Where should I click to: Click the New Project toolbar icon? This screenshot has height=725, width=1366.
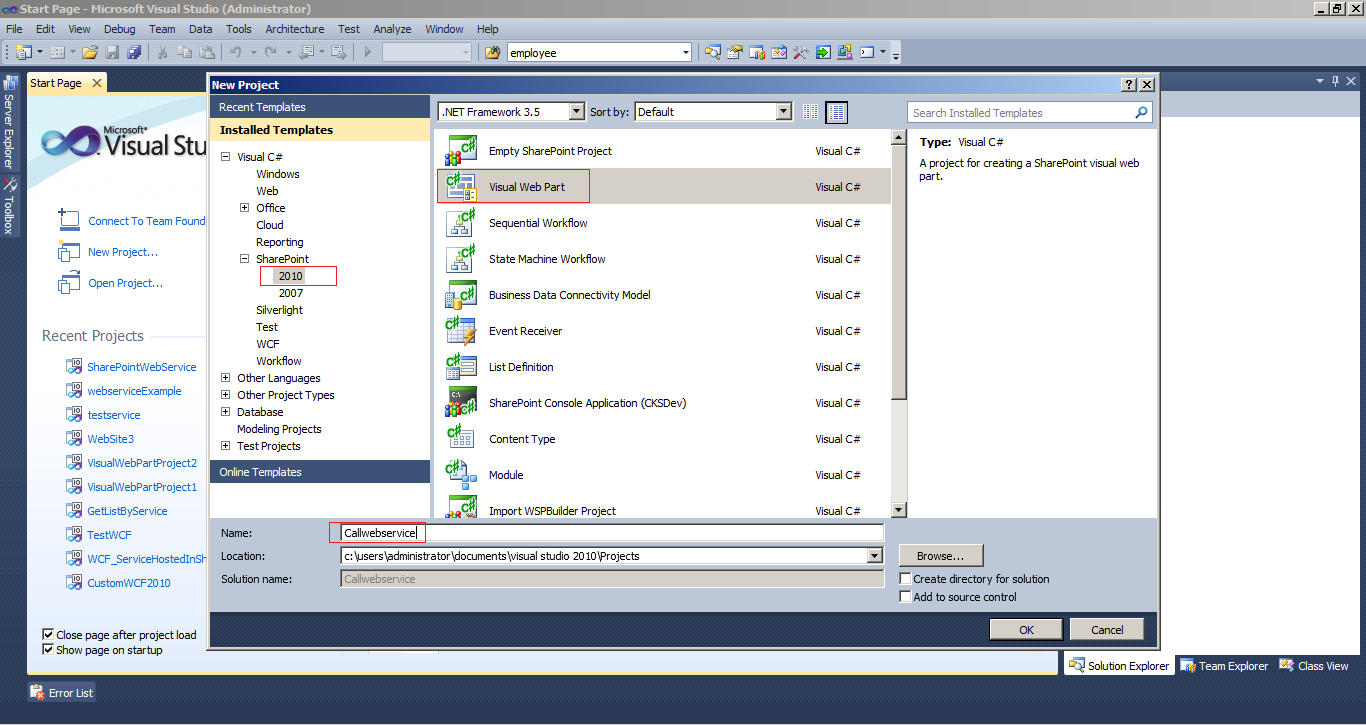24,52
